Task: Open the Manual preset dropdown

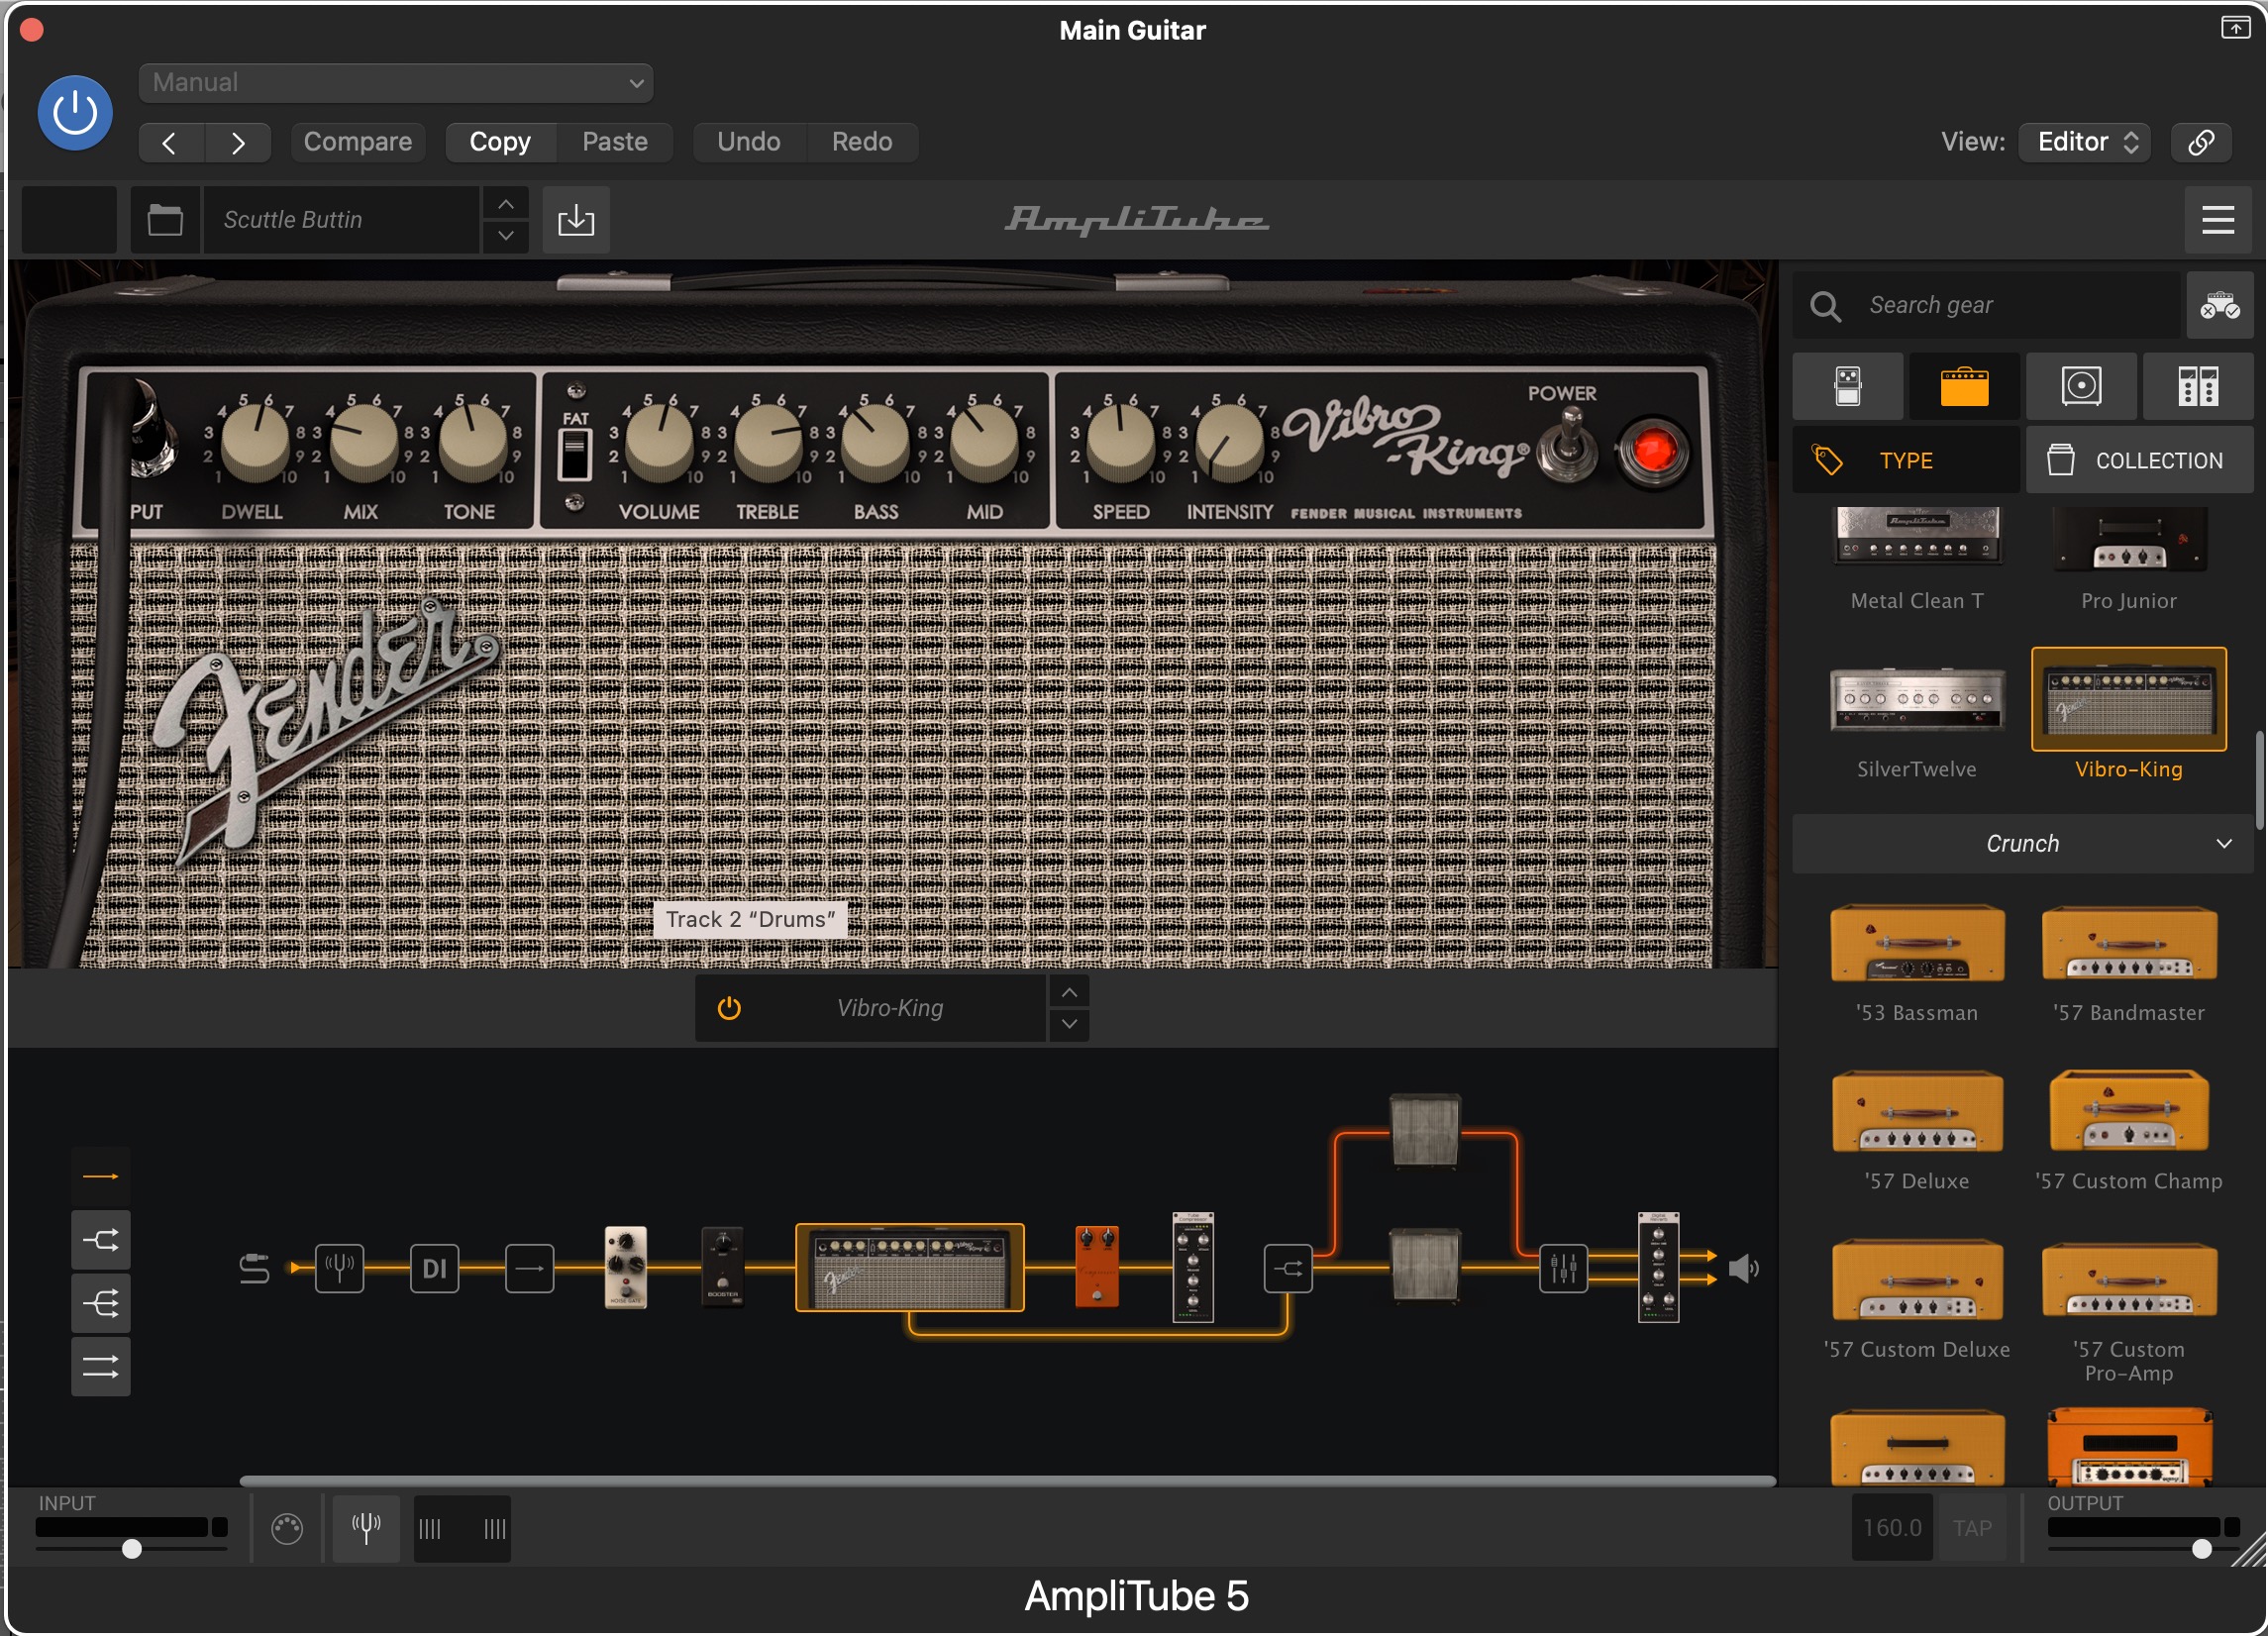Action: click(x=396, y=82)
